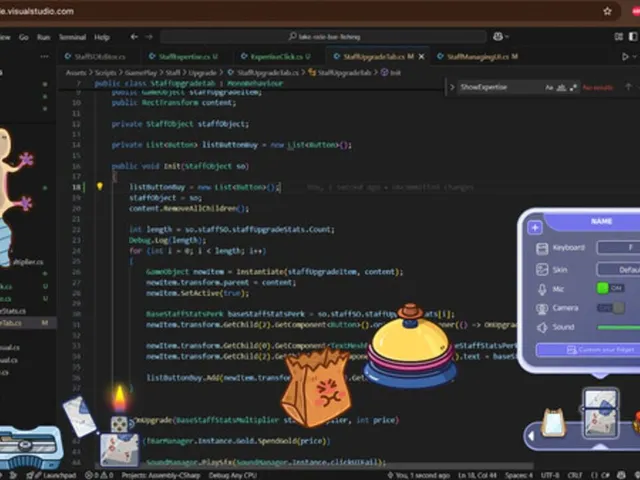Click the Copilot icon beside the search bar
The width and height of the screenshot is (640, 480).
tap(498, 37)
